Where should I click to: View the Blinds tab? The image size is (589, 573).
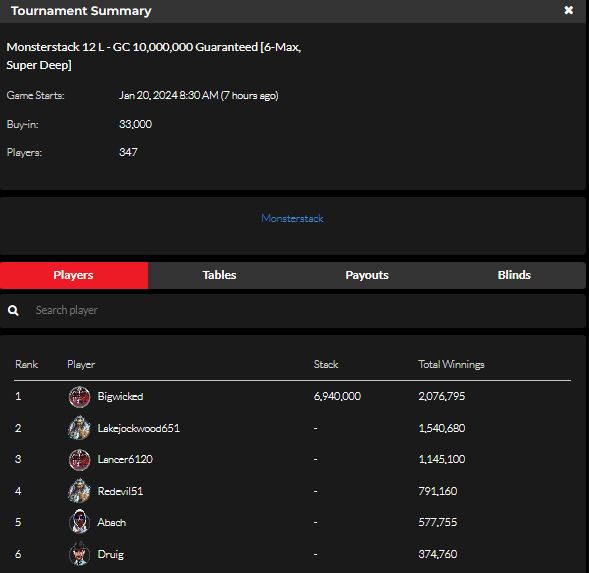coord(514,275)
